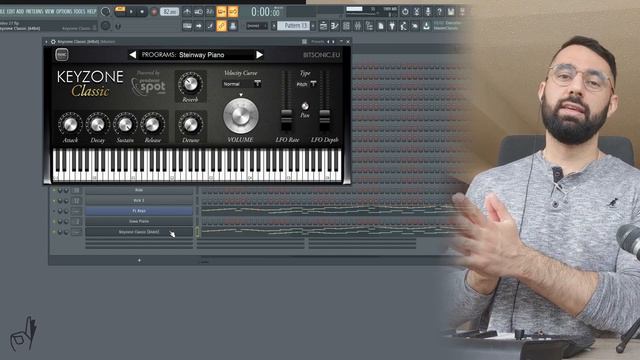Click the tempo display showing 82
Screen dimensions: 640x360
coord(169,12)
